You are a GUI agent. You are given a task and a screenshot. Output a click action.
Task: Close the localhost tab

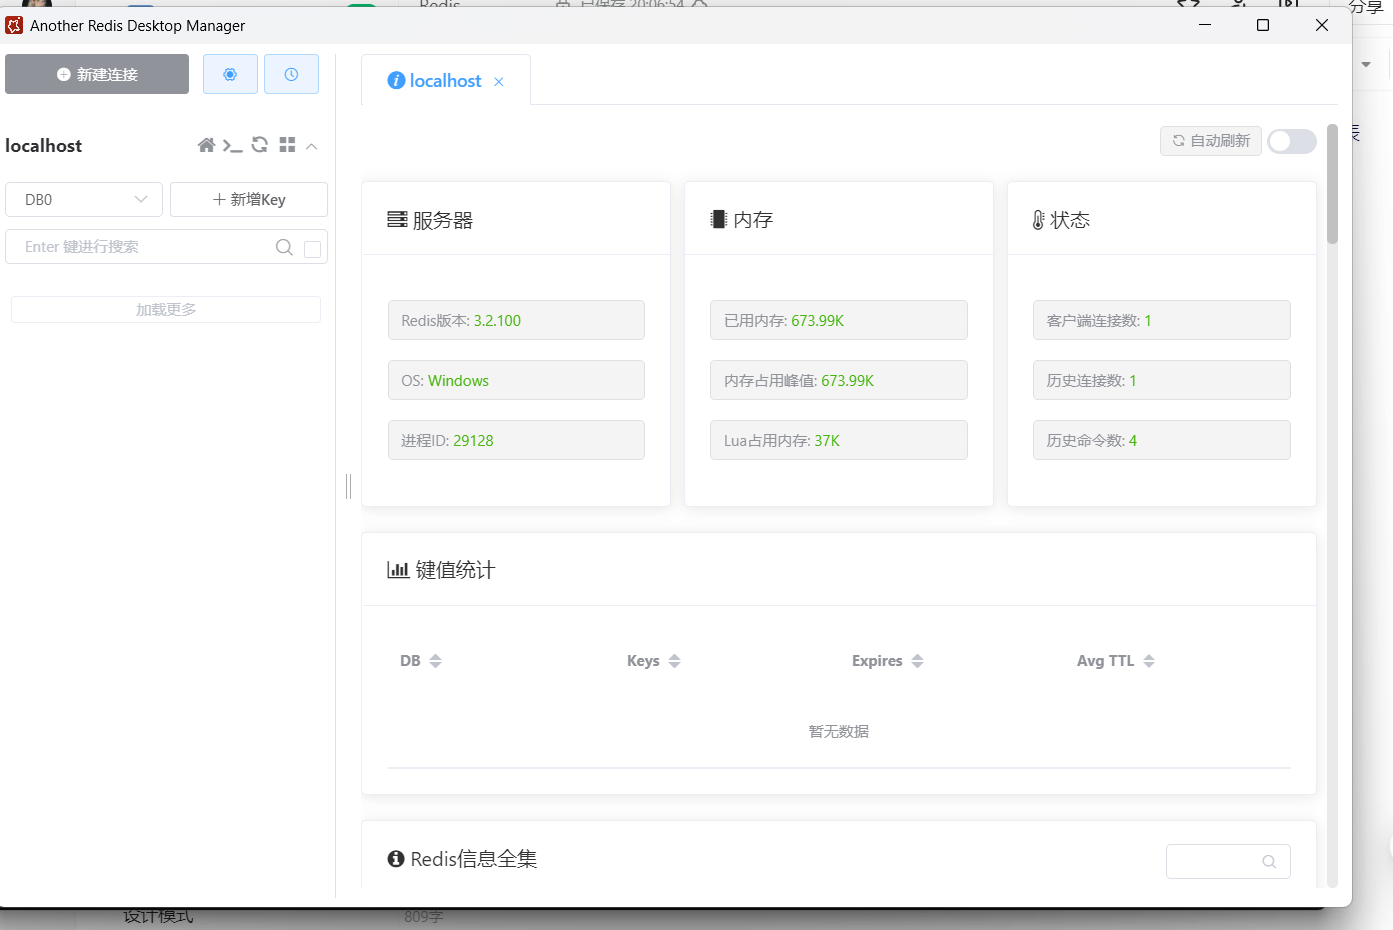tap(499, 82)
